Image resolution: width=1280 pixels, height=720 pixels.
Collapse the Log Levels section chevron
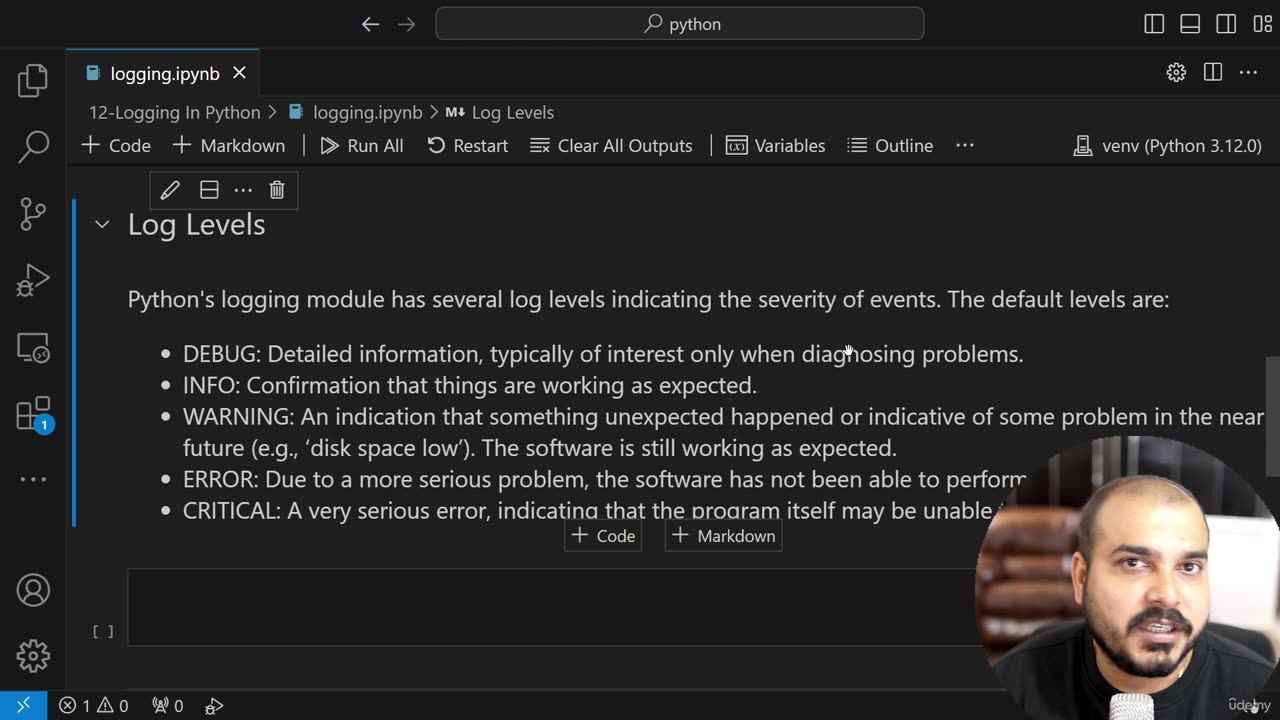pos(102,225)
